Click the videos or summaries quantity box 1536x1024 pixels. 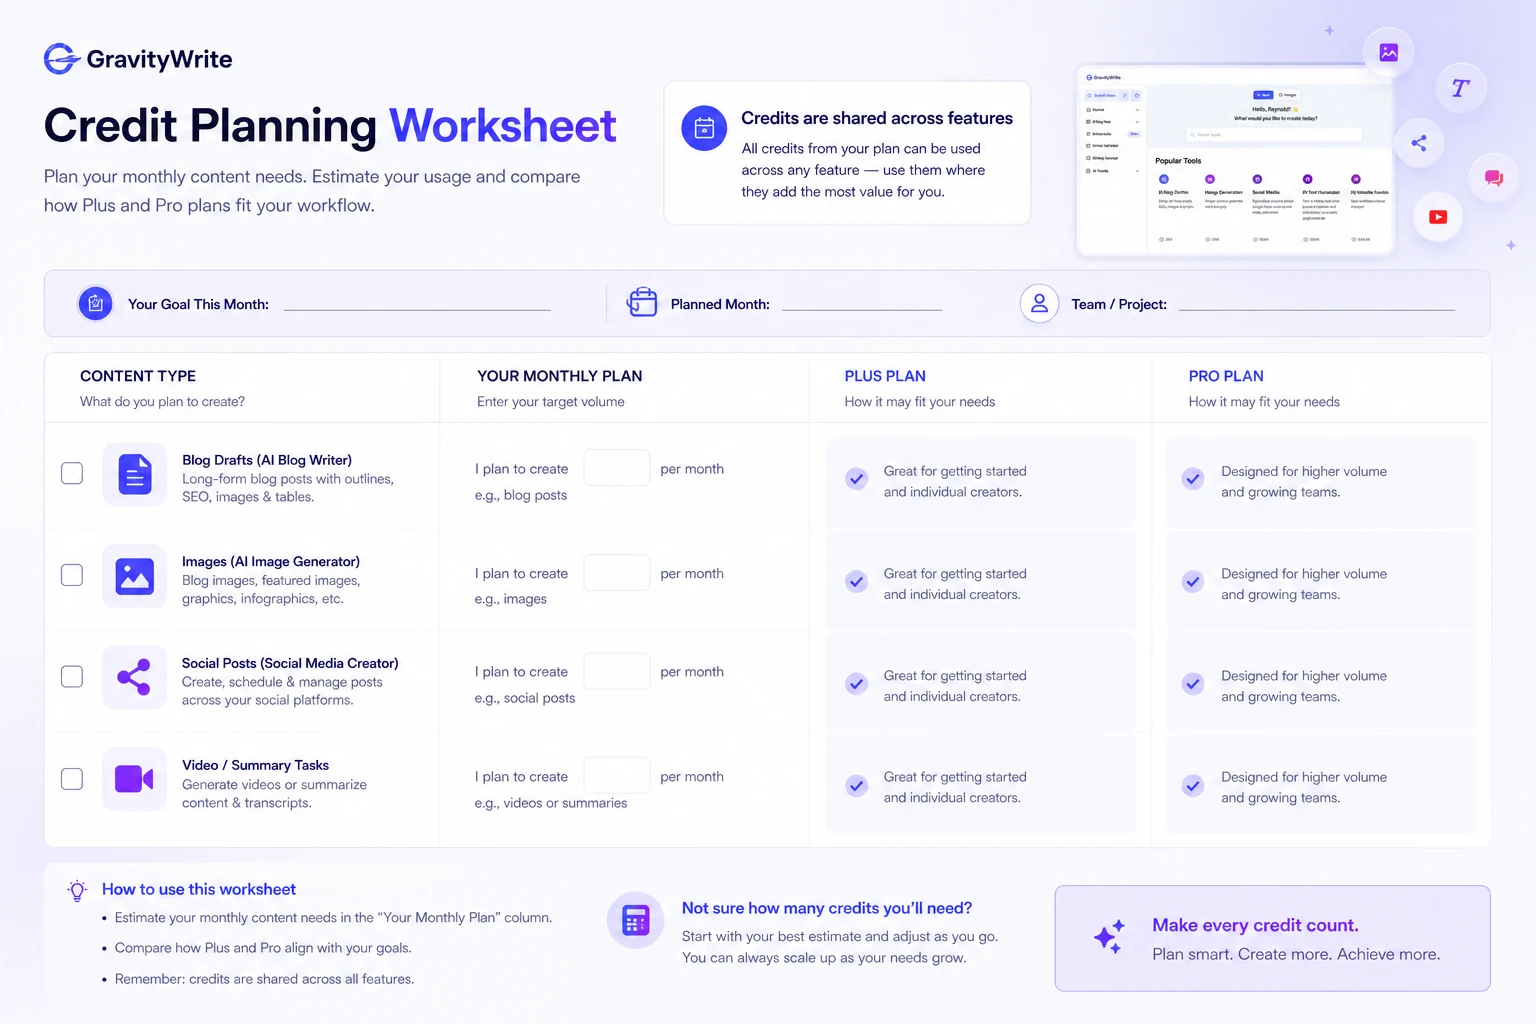point(617,776)
